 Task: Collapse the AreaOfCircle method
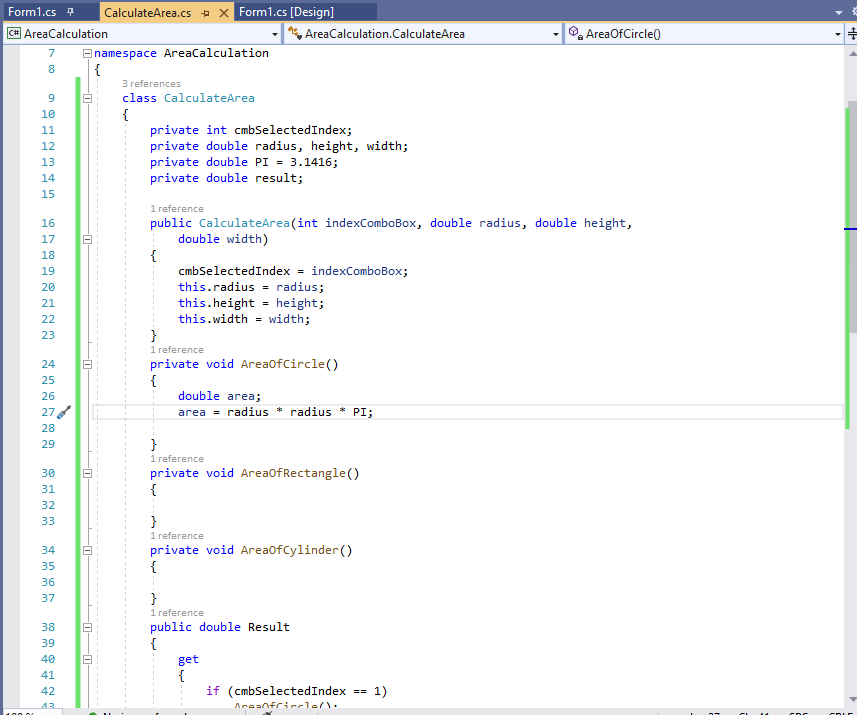[x=87, y=365]
